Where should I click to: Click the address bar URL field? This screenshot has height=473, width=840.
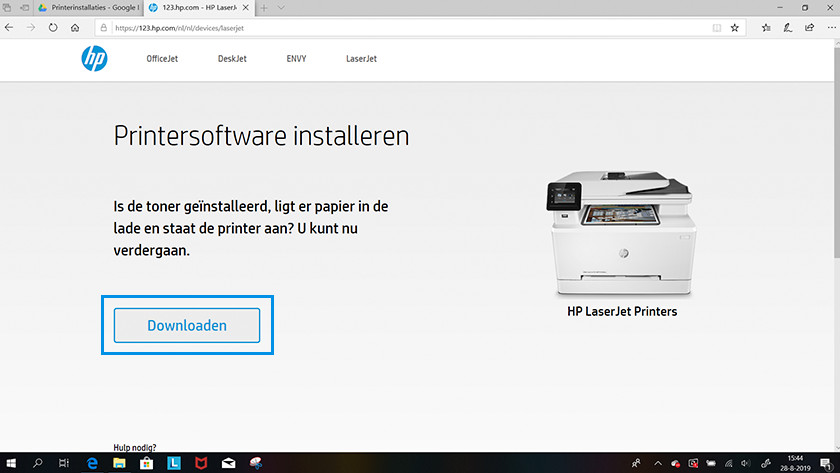tap(400, 28)
